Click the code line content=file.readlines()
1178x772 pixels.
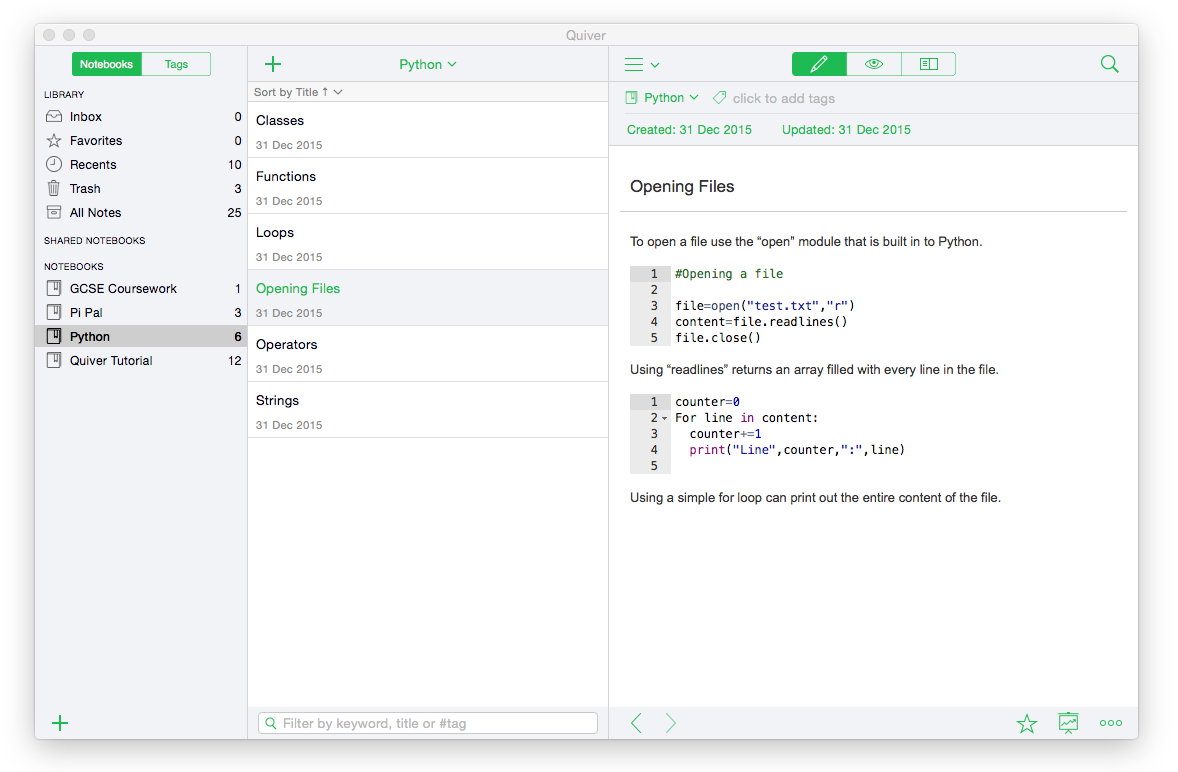point(761,321)
